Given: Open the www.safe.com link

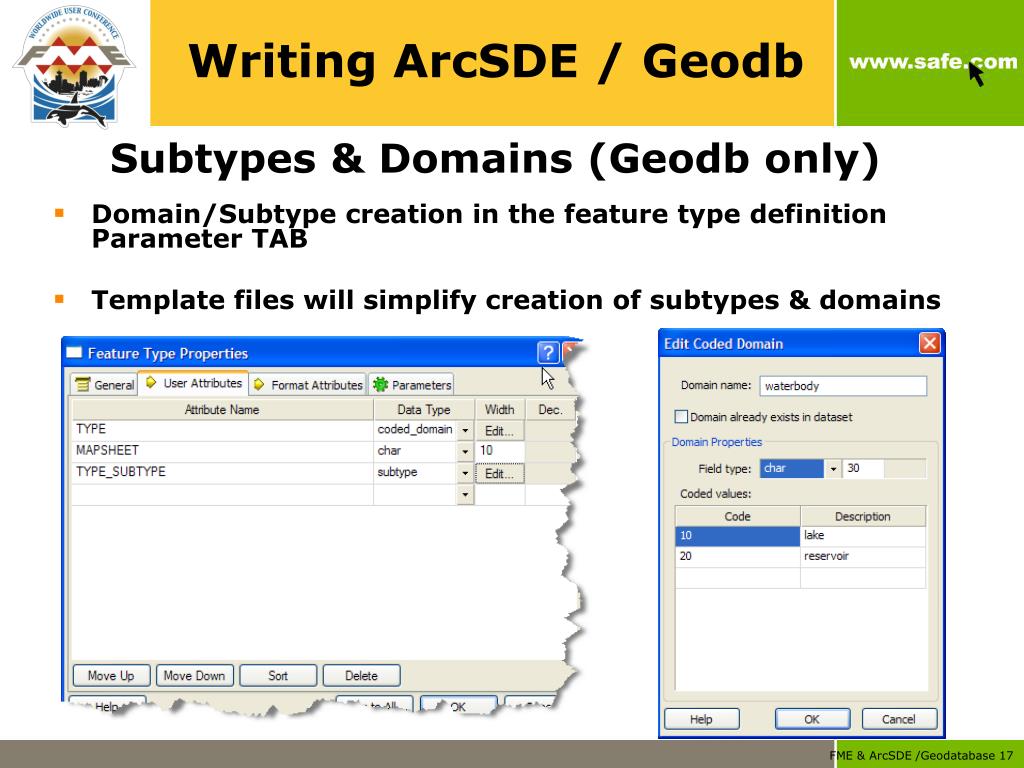Looking at the screenshot, I should point(933,62).
